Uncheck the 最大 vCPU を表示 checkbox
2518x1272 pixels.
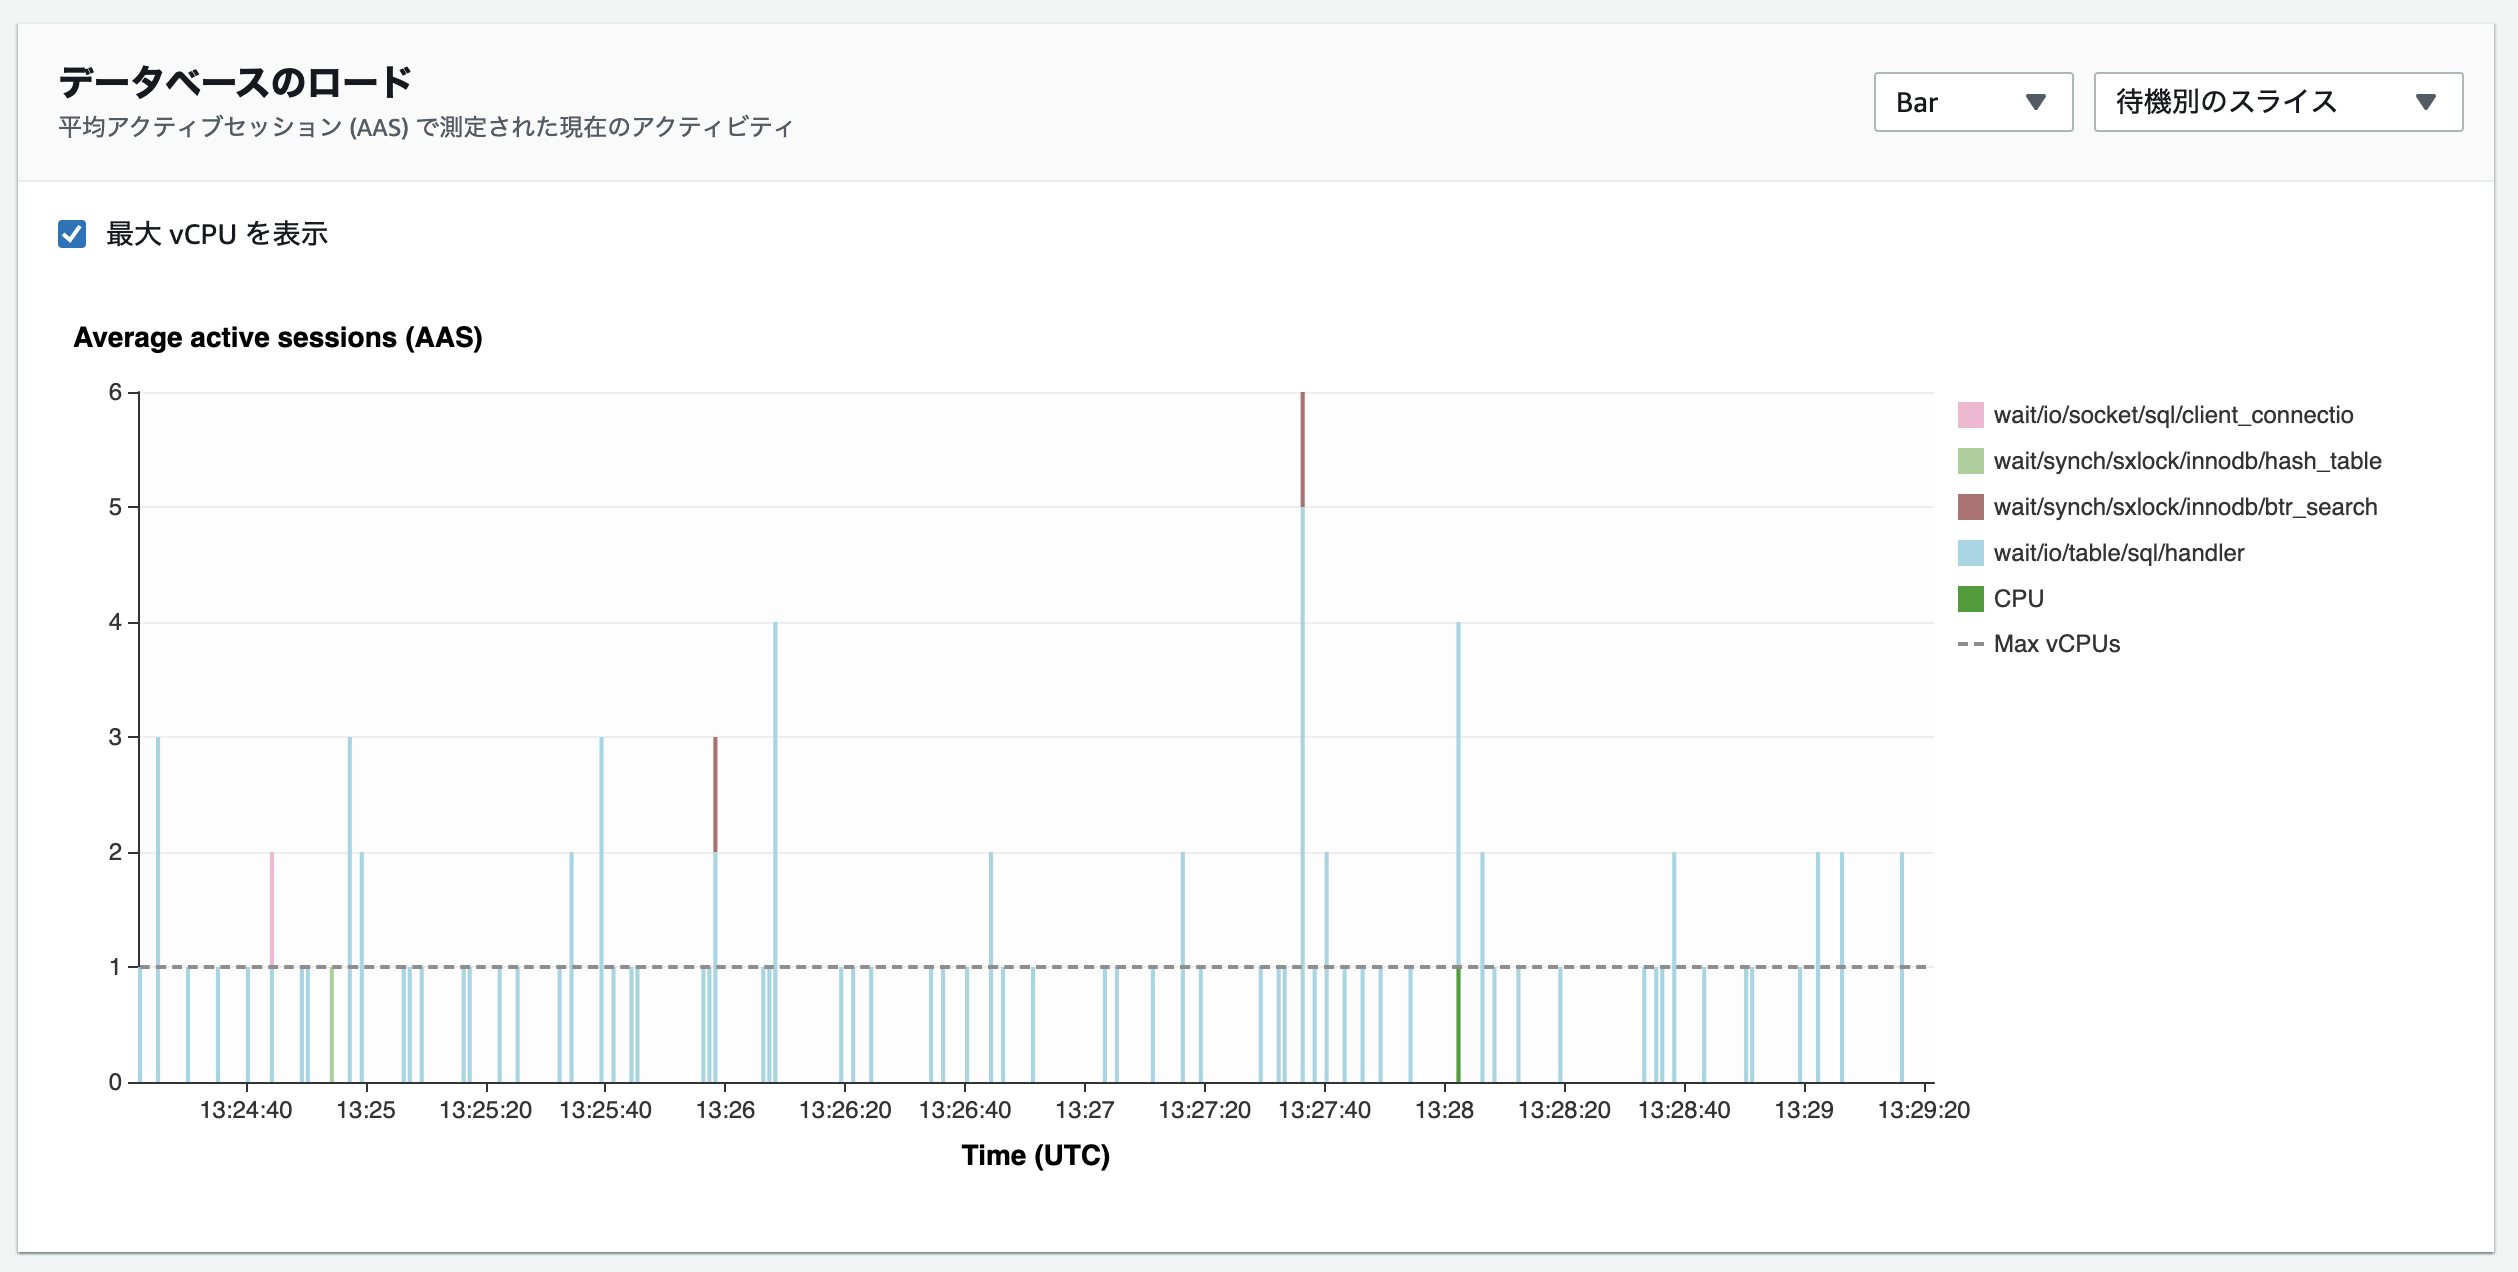[x=72, y=234]
